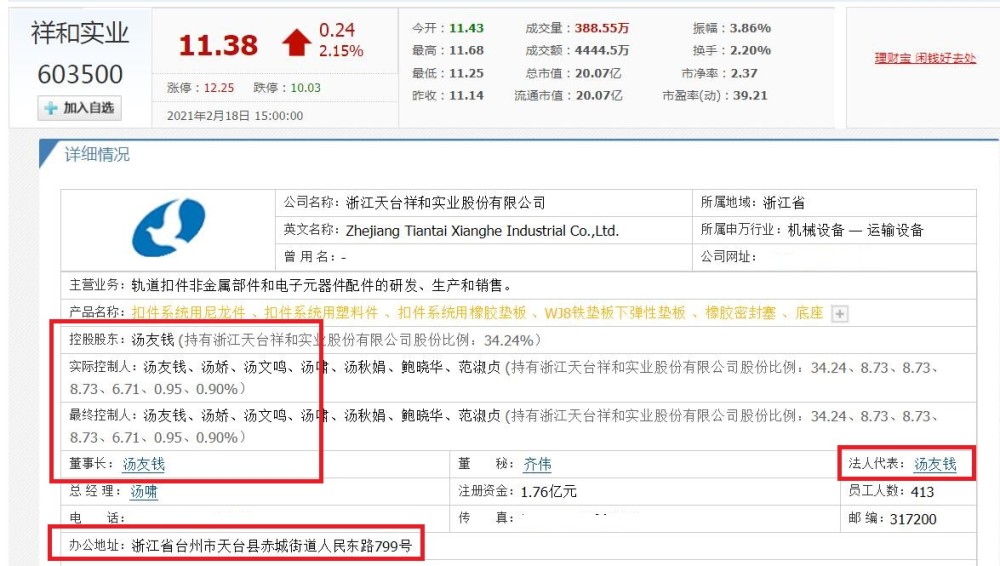
Task: Click percent change 2.15%
Action: click(341, 51)
